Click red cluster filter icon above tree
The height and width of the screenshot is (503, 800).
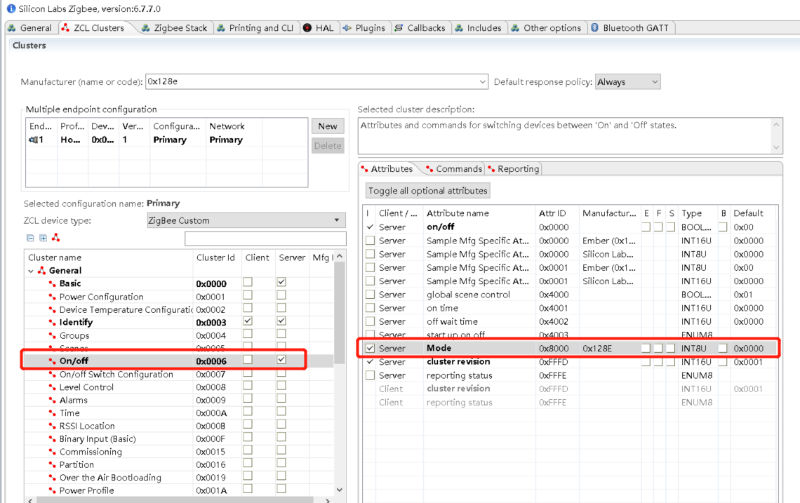tap(56, 238)
